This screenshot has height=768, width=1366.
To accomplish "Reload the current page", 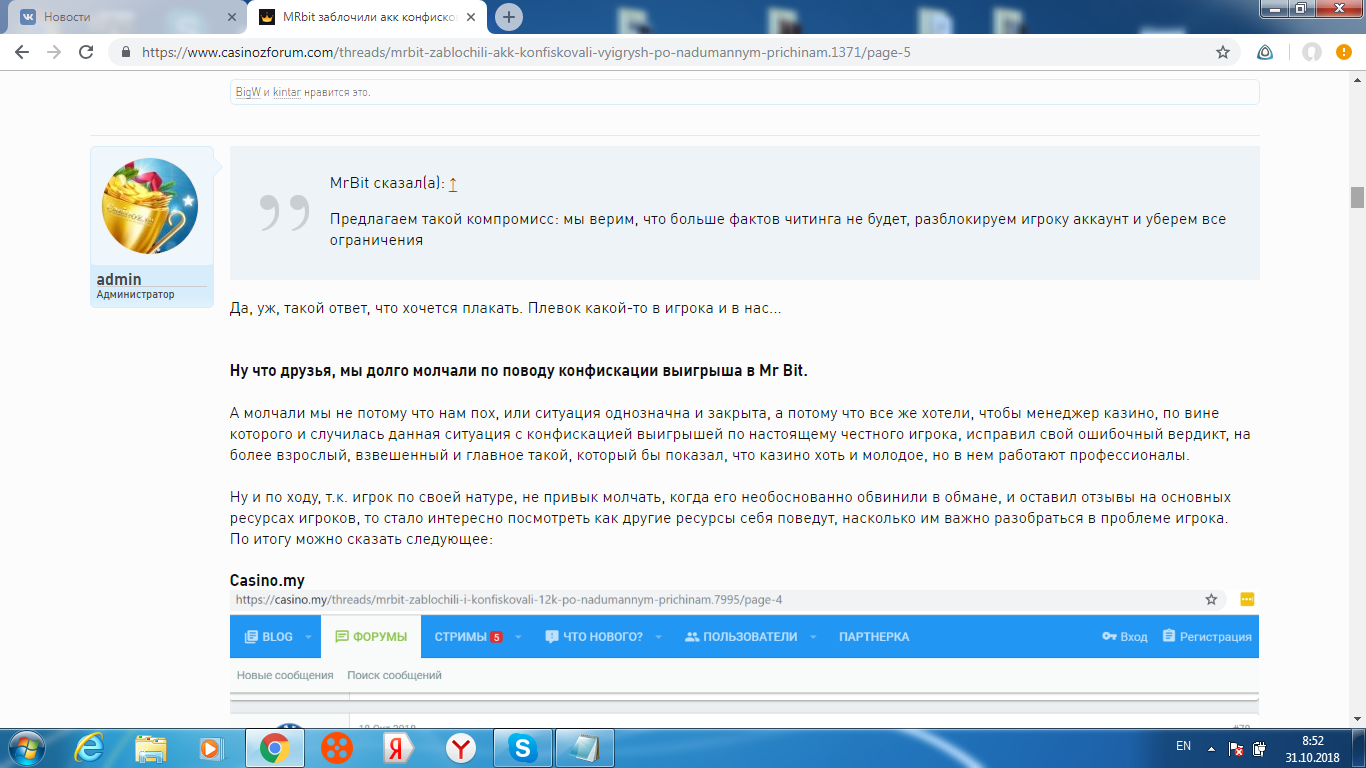I will pos(86,52).
